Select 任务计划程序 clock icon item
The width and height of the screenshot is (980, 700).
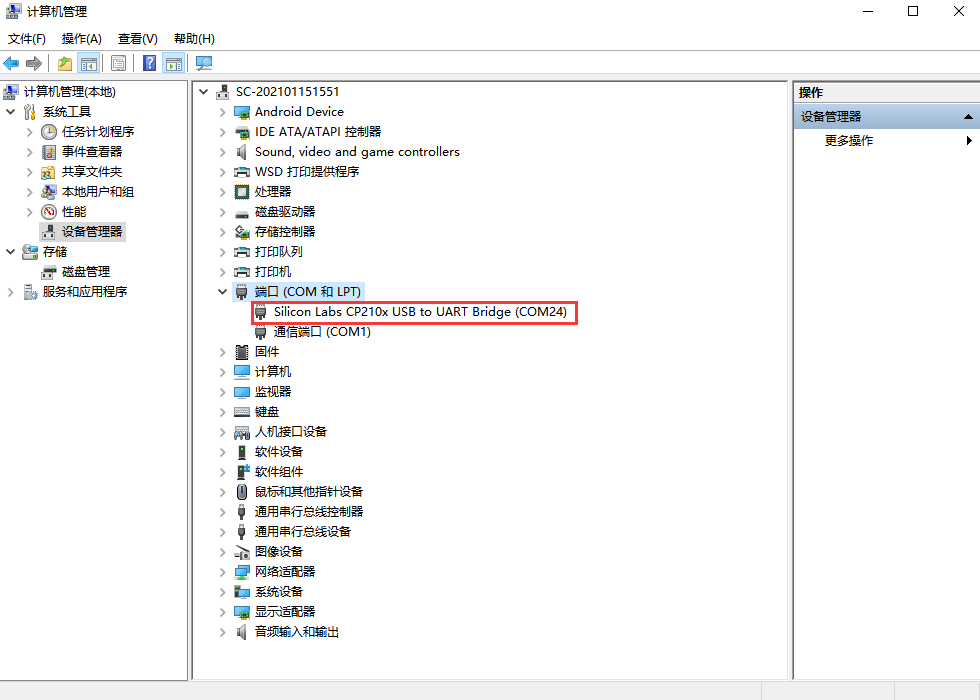coord(49,132)
